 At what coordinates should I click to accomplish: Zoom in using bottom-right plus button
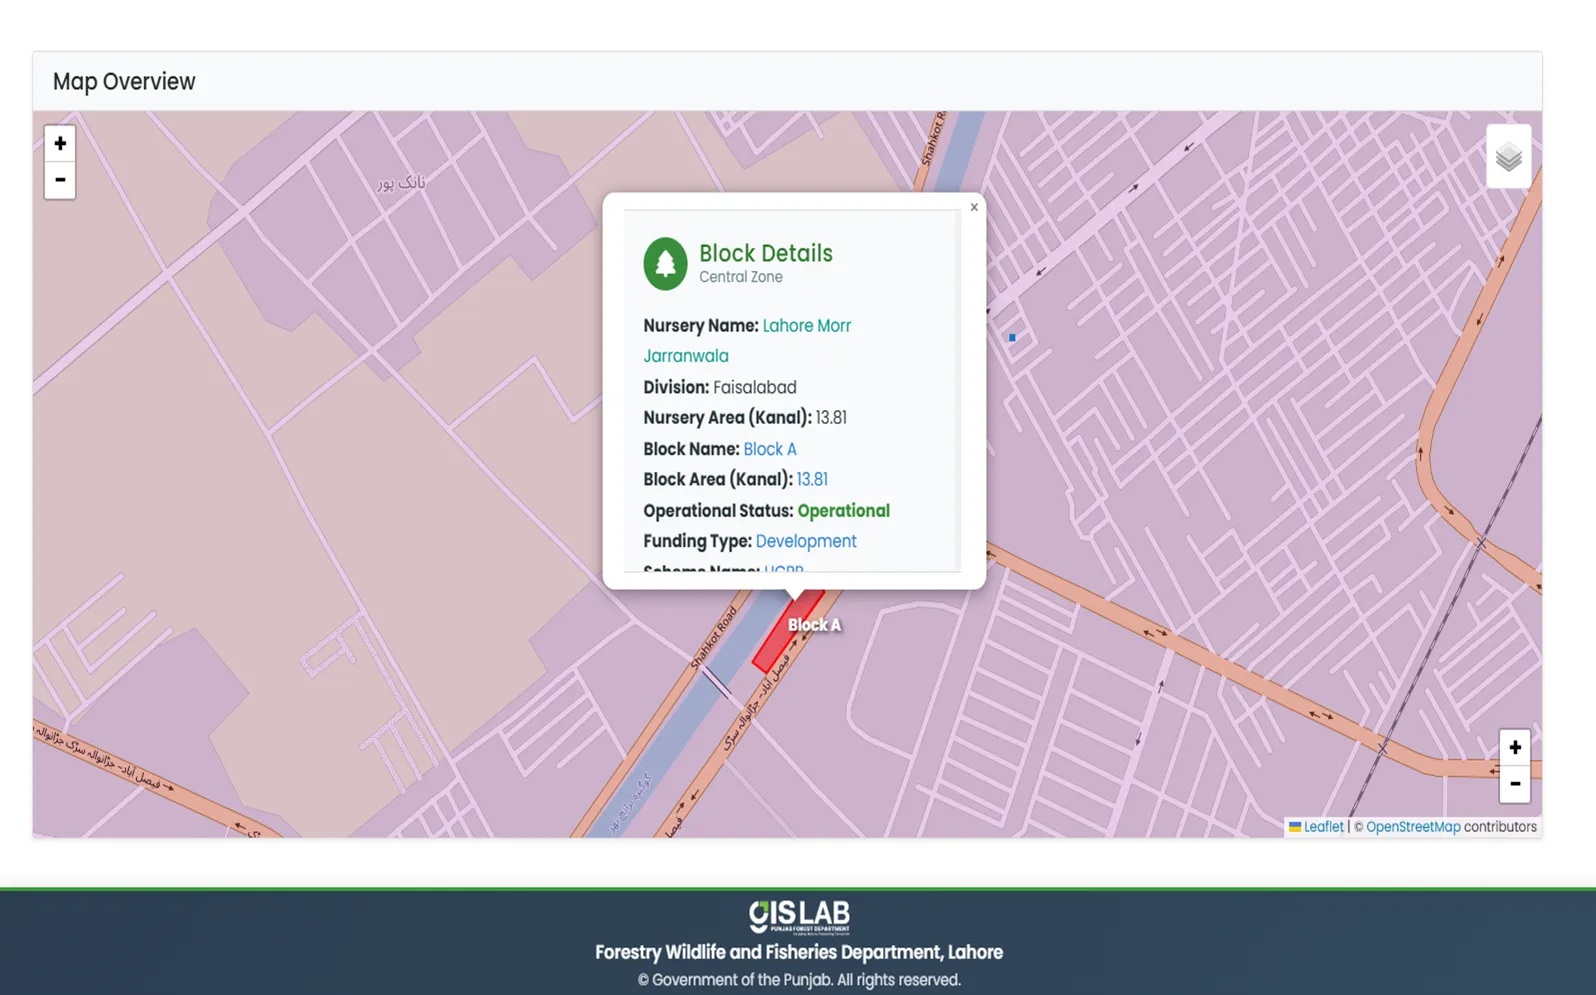[x=1514, y=748]
